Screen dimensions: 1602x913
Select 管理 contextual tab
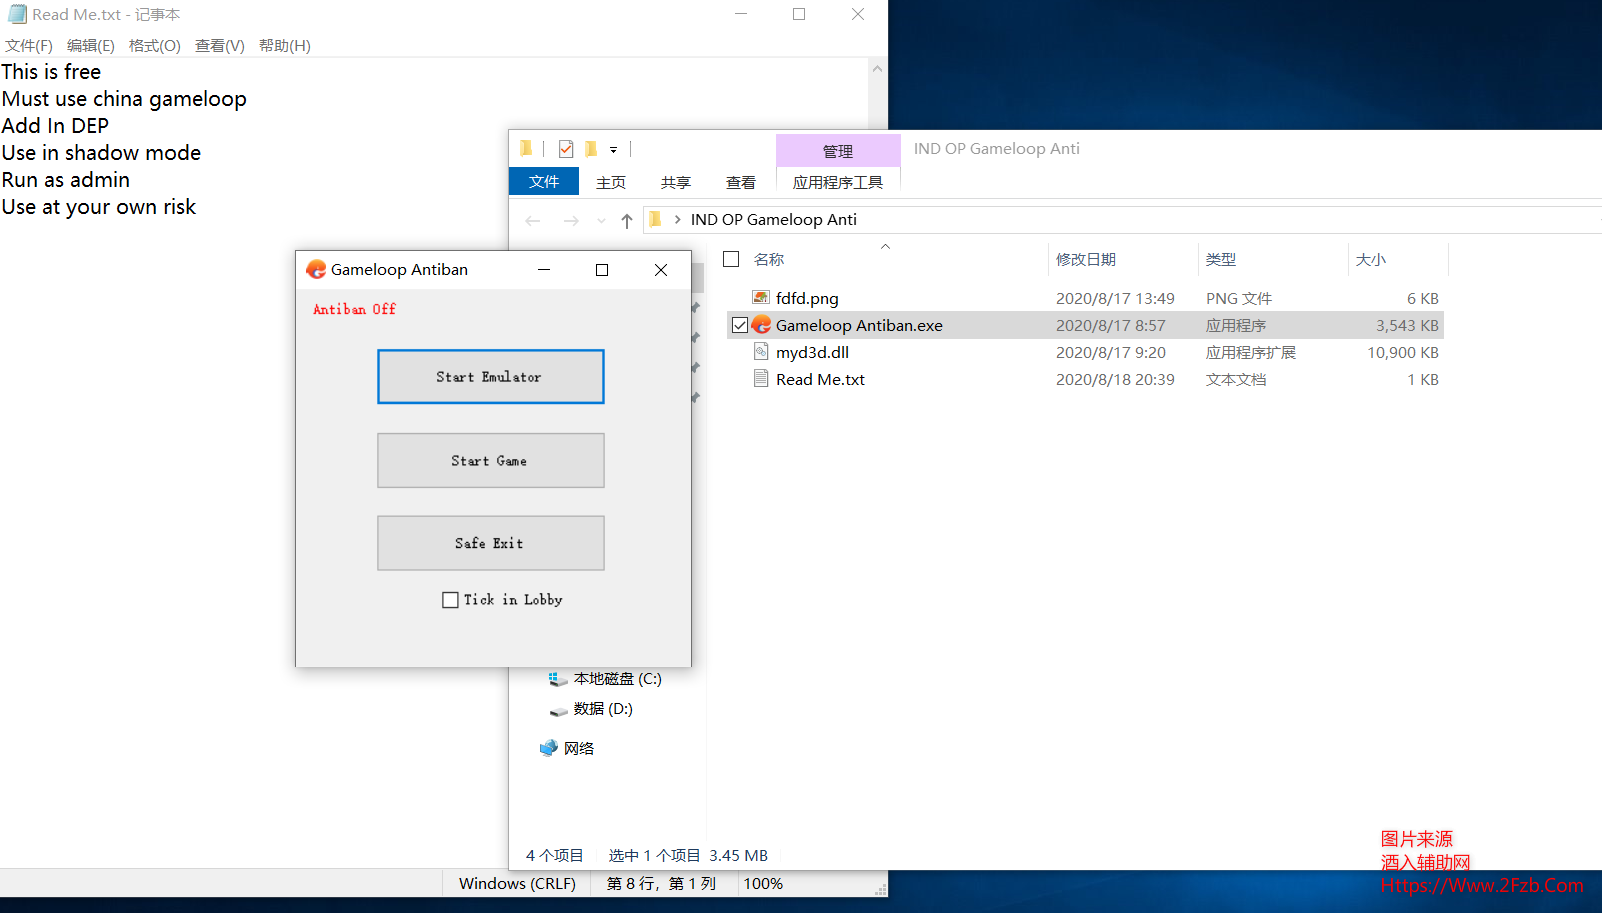point(838,151)
